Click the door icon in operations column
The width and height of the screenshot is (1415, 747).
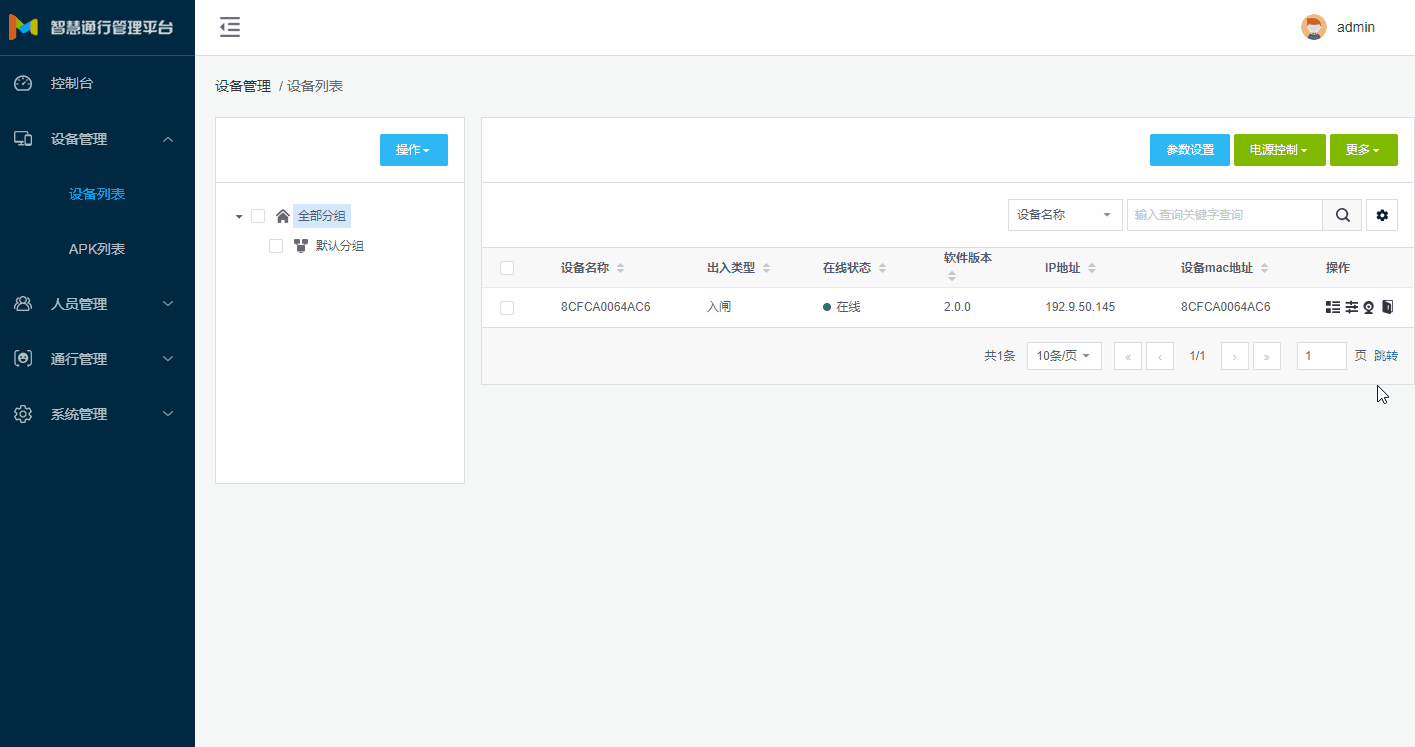point(1387,307)
